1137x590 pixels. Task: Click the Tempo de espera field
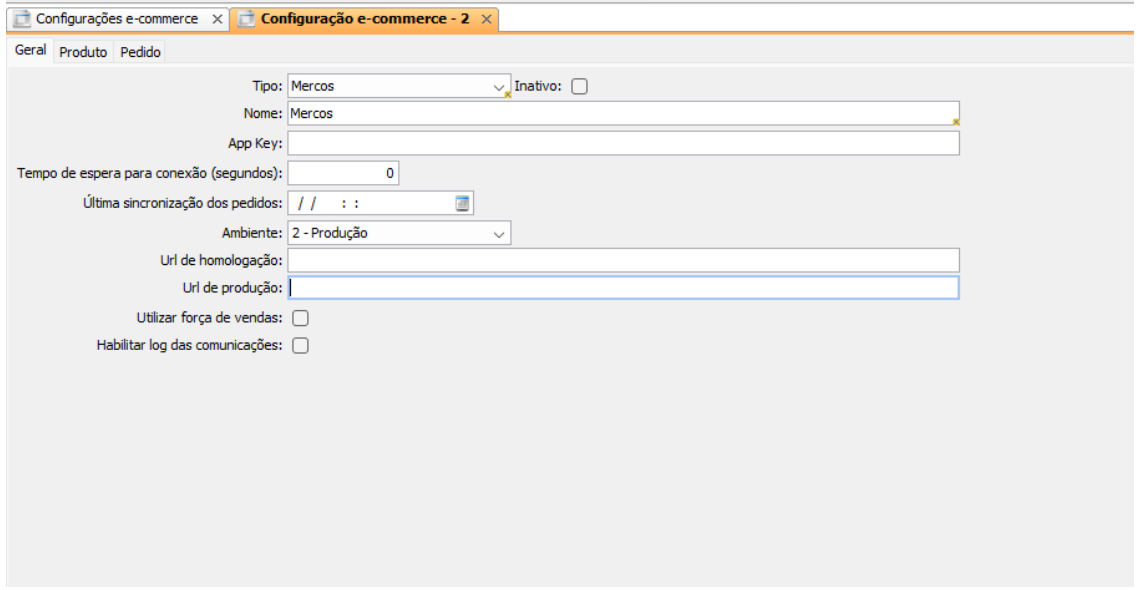click(343, 174)
